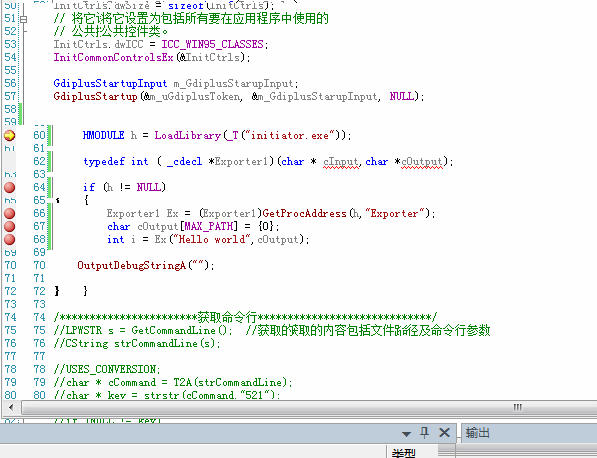Click the "Exporter" string argument on line 66

[x=395, y=214]
